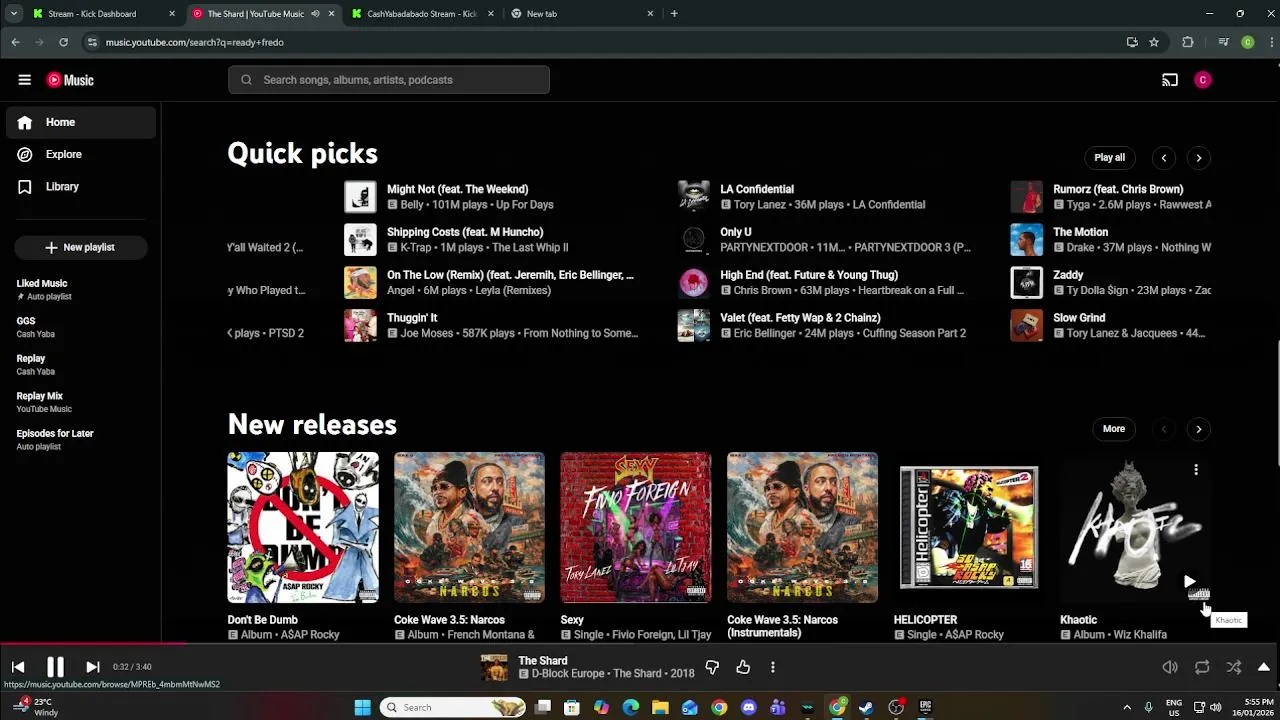This screenshot has height=720, width=1280.
Task: Open the hamburger guide menu
Action: (x=24, y=80)
